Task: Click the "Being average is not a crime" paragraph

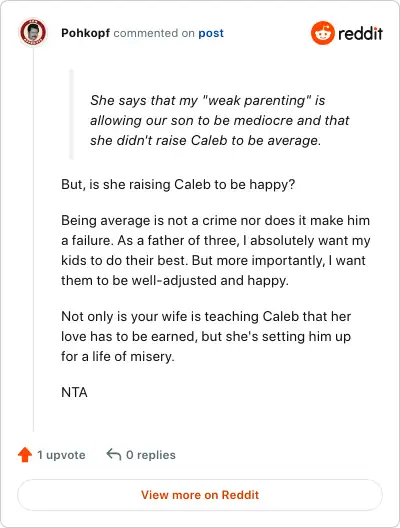Action: (216, 250)
